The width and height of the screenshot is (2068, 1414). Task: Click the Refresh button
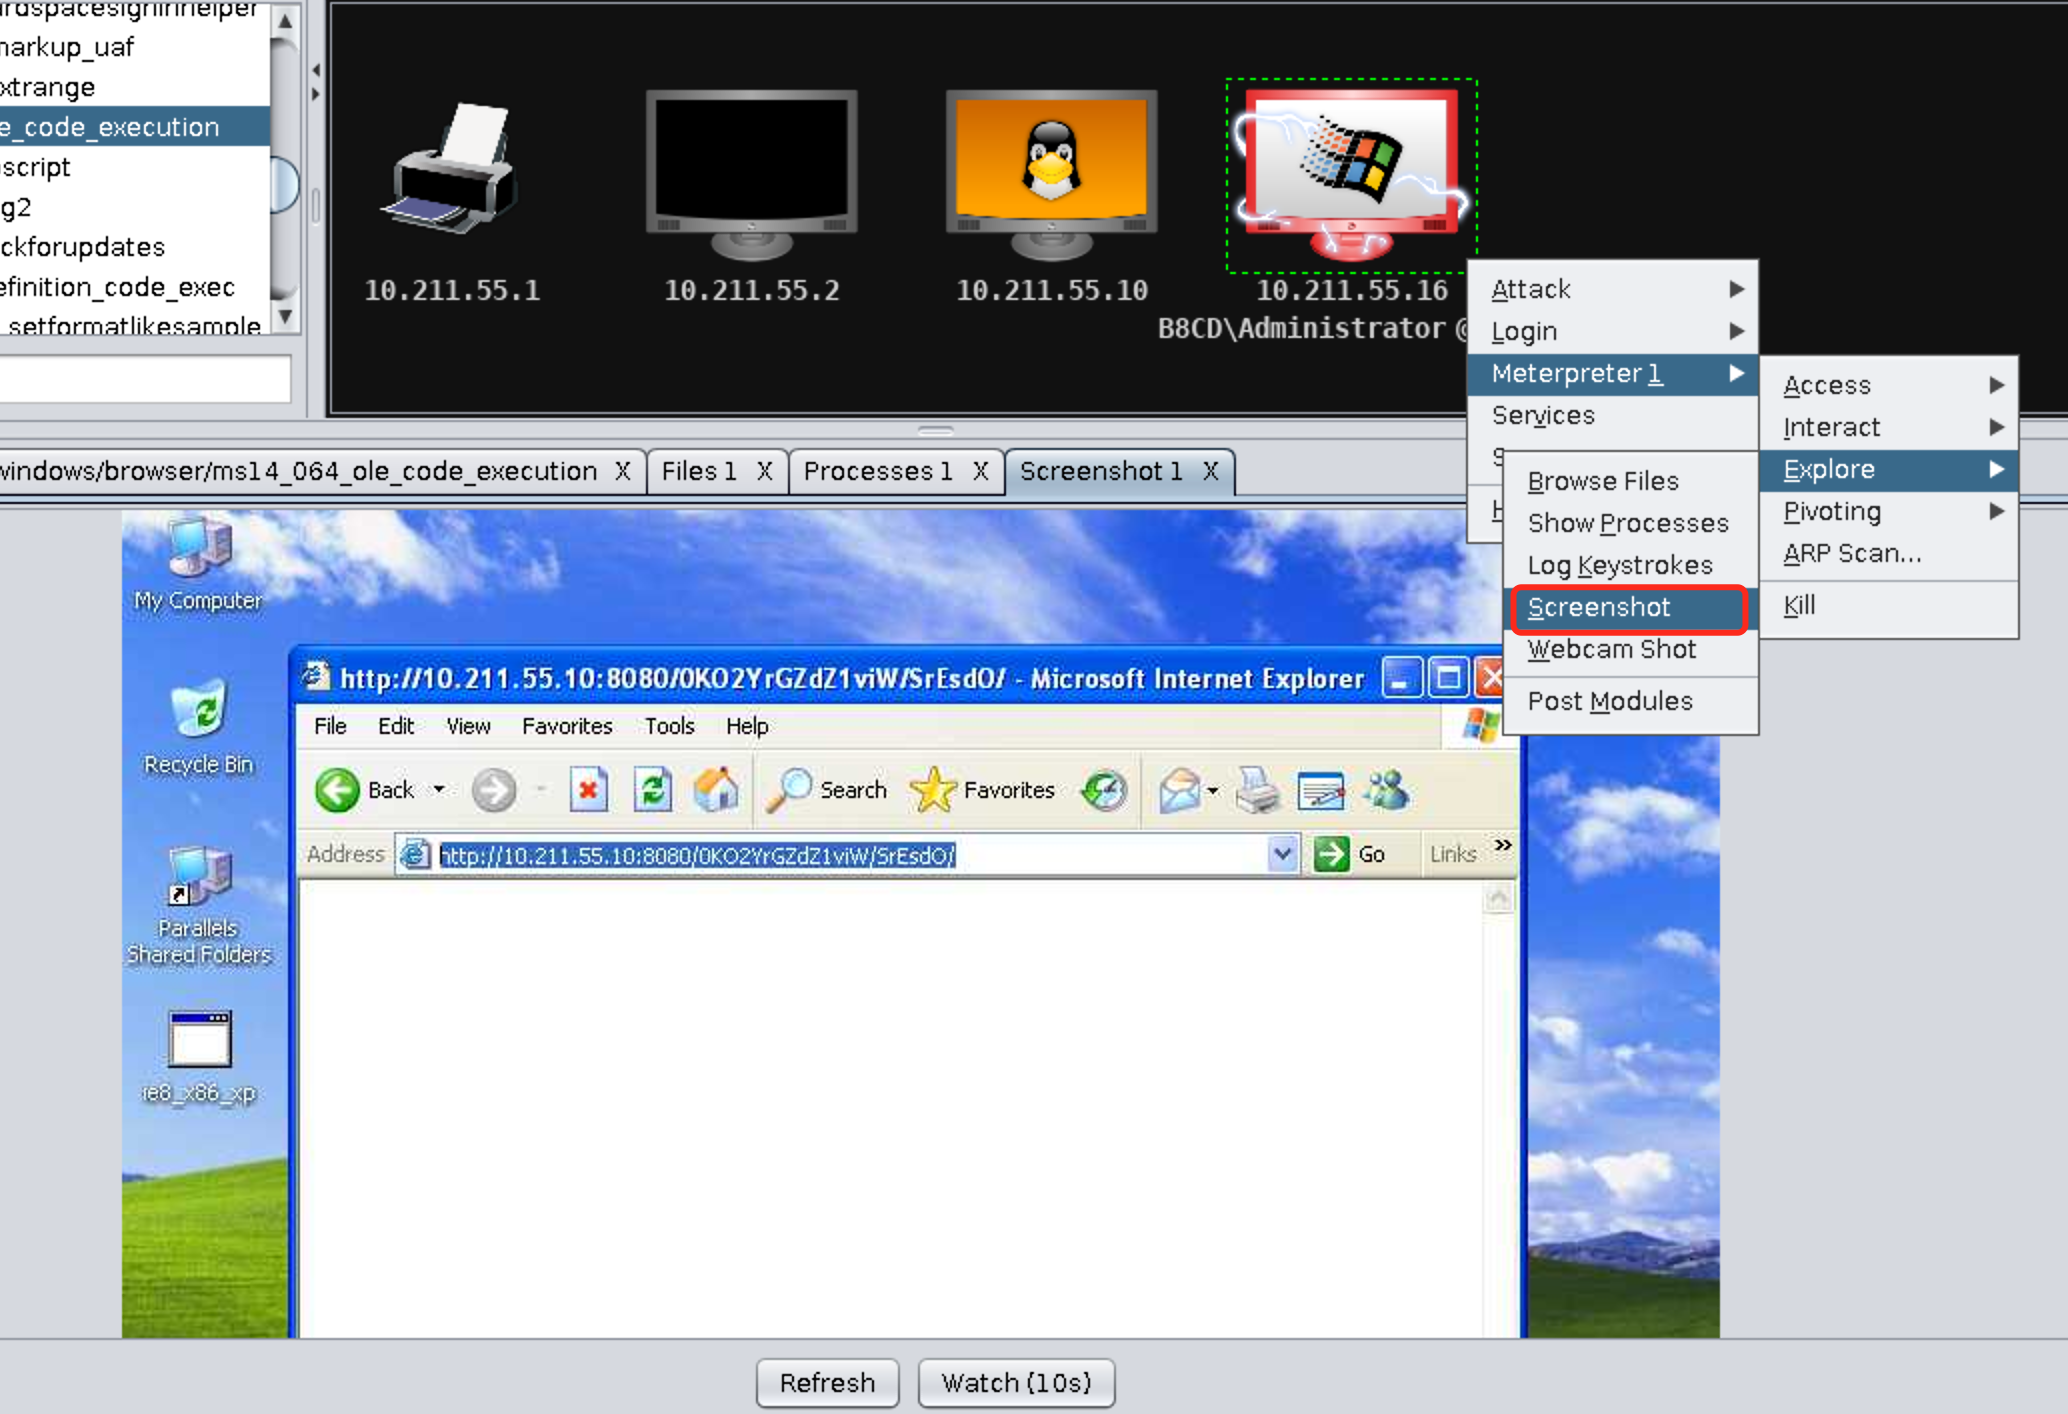pyautogui.click(x=827, y=1382)
